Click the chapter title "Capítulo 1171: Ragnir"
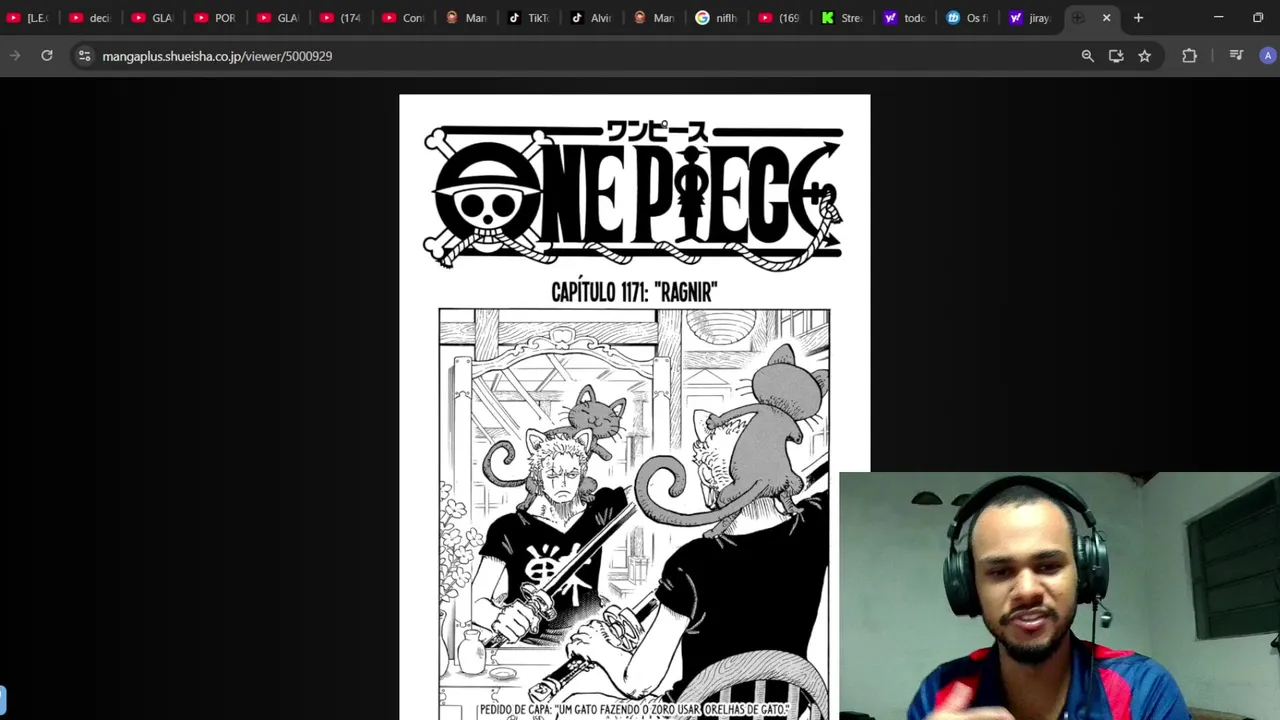Viewport: 1280px width, 720px height. click(x=634, y=292)
